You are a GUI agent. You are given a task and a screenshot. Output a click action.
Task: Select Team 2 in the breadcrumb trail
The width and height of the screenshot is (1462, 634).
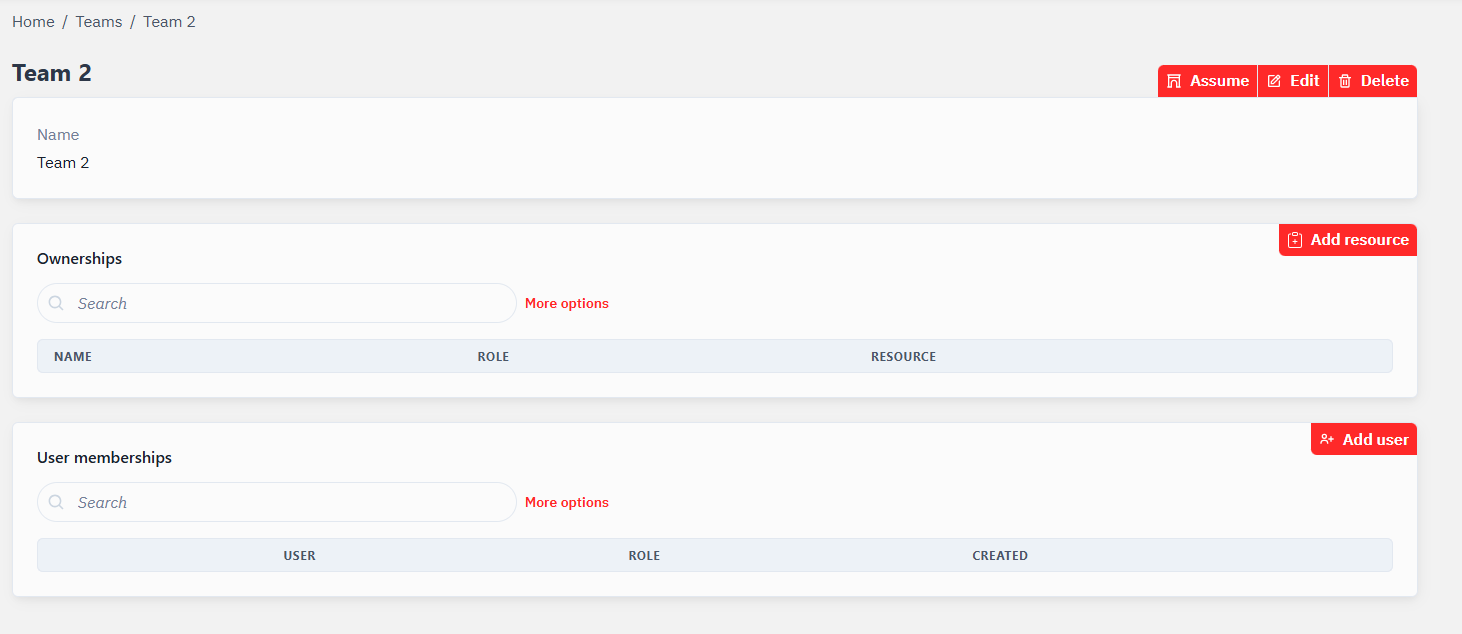click(169, 22)
